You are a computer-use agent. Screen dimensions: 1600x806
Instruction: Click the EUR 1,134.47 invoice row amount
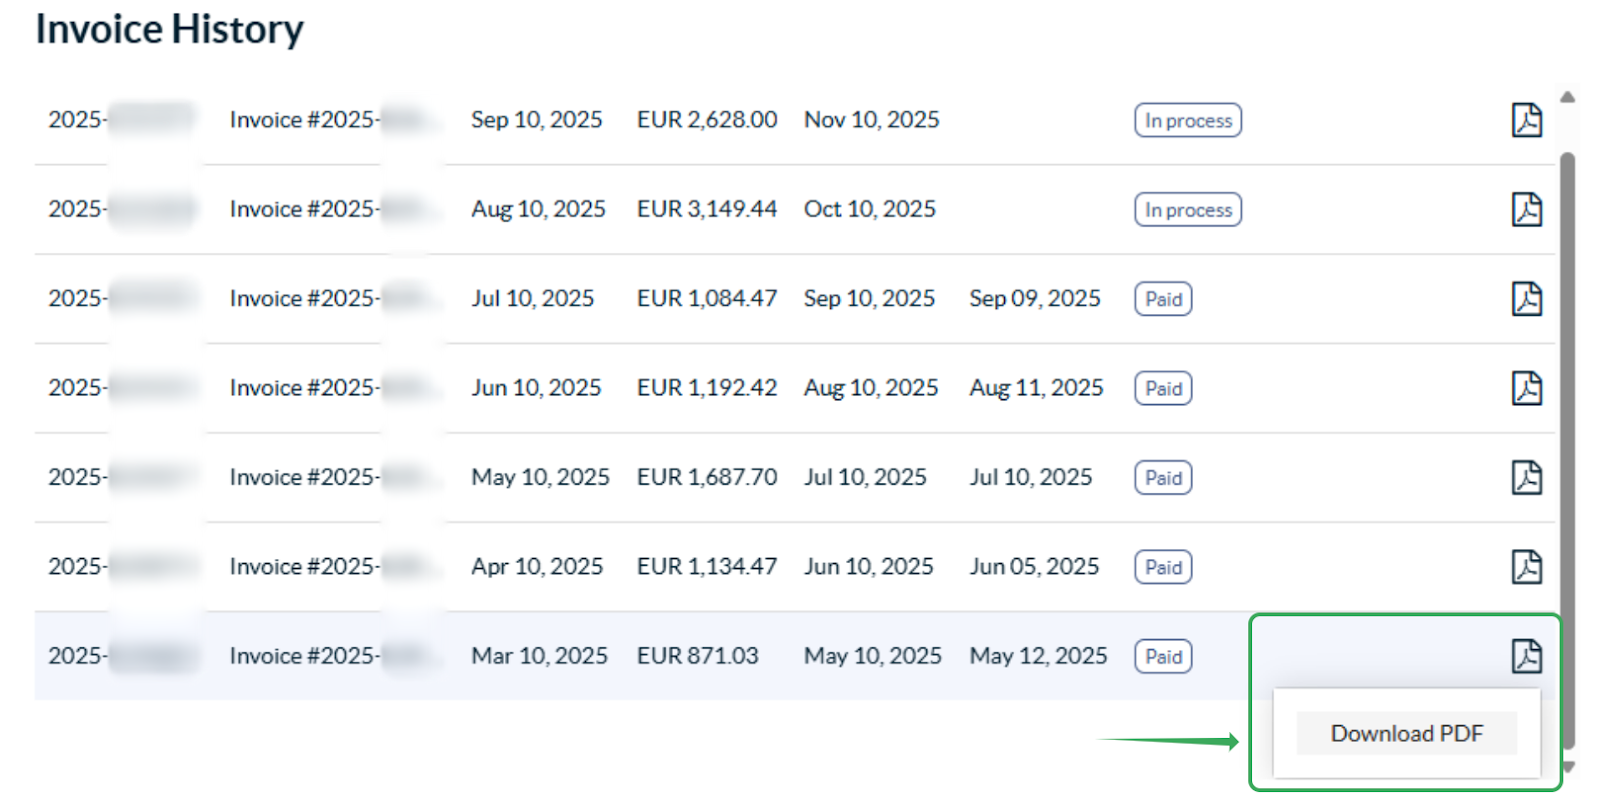706,566
